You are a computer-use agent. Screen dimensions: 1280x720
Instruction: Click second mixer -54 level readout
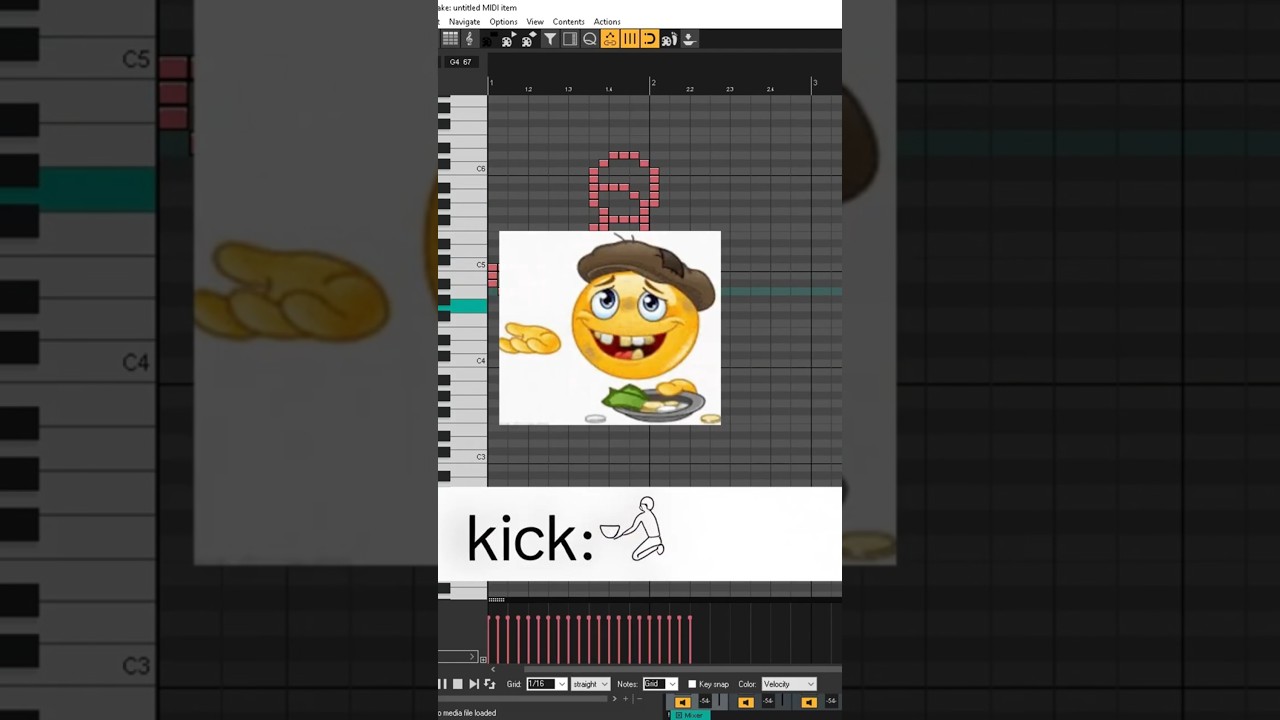pos(768,701)
